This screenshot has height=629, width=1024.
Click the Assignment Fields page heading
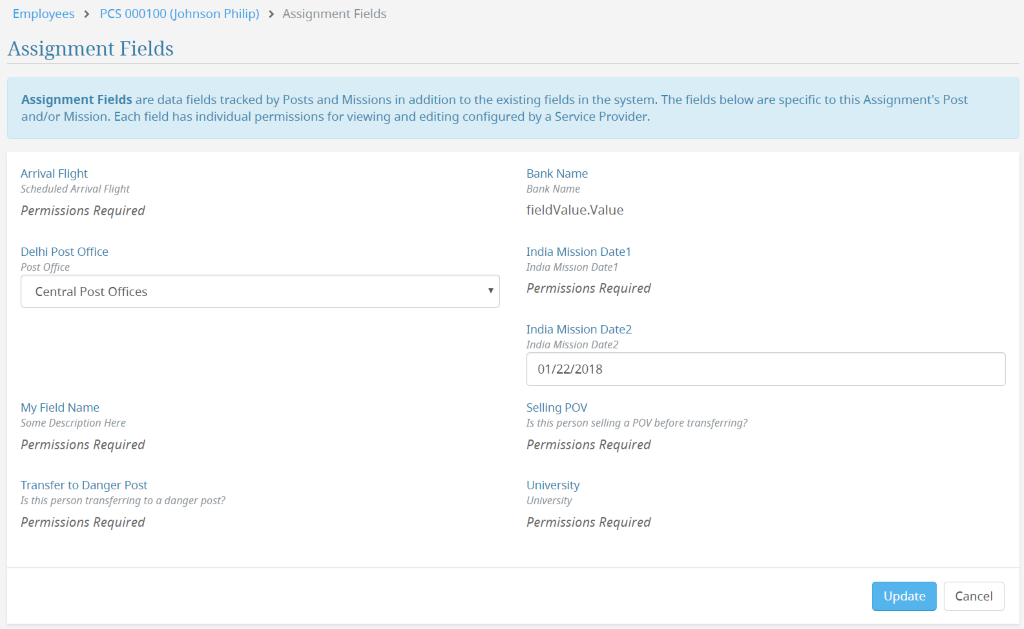pos(91,49)
